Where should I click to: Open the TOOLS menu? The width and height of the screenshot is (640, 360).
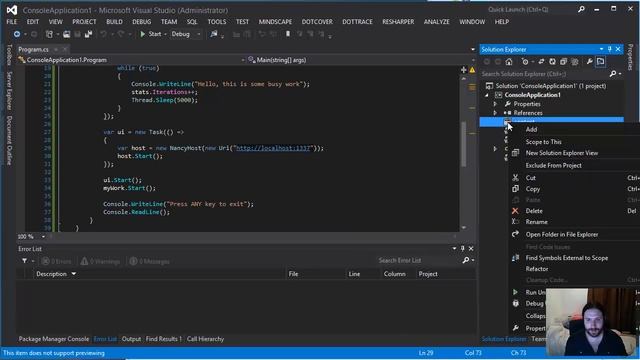coord(217,22)
